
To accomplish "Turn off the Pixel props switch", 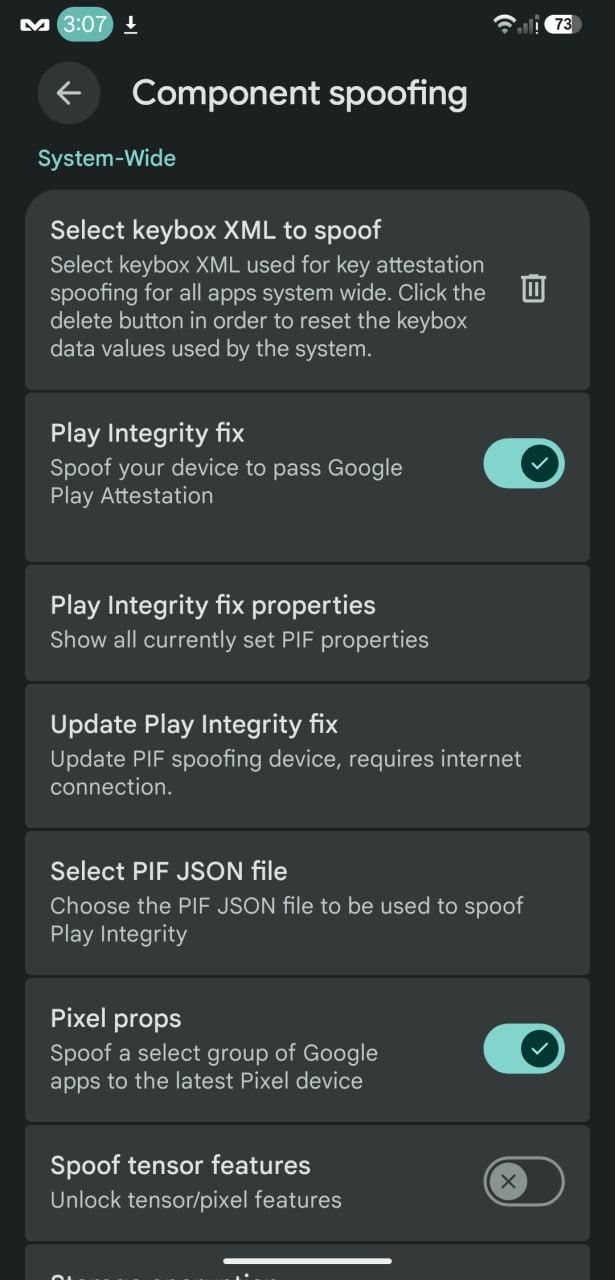I will click(524, 1048).
